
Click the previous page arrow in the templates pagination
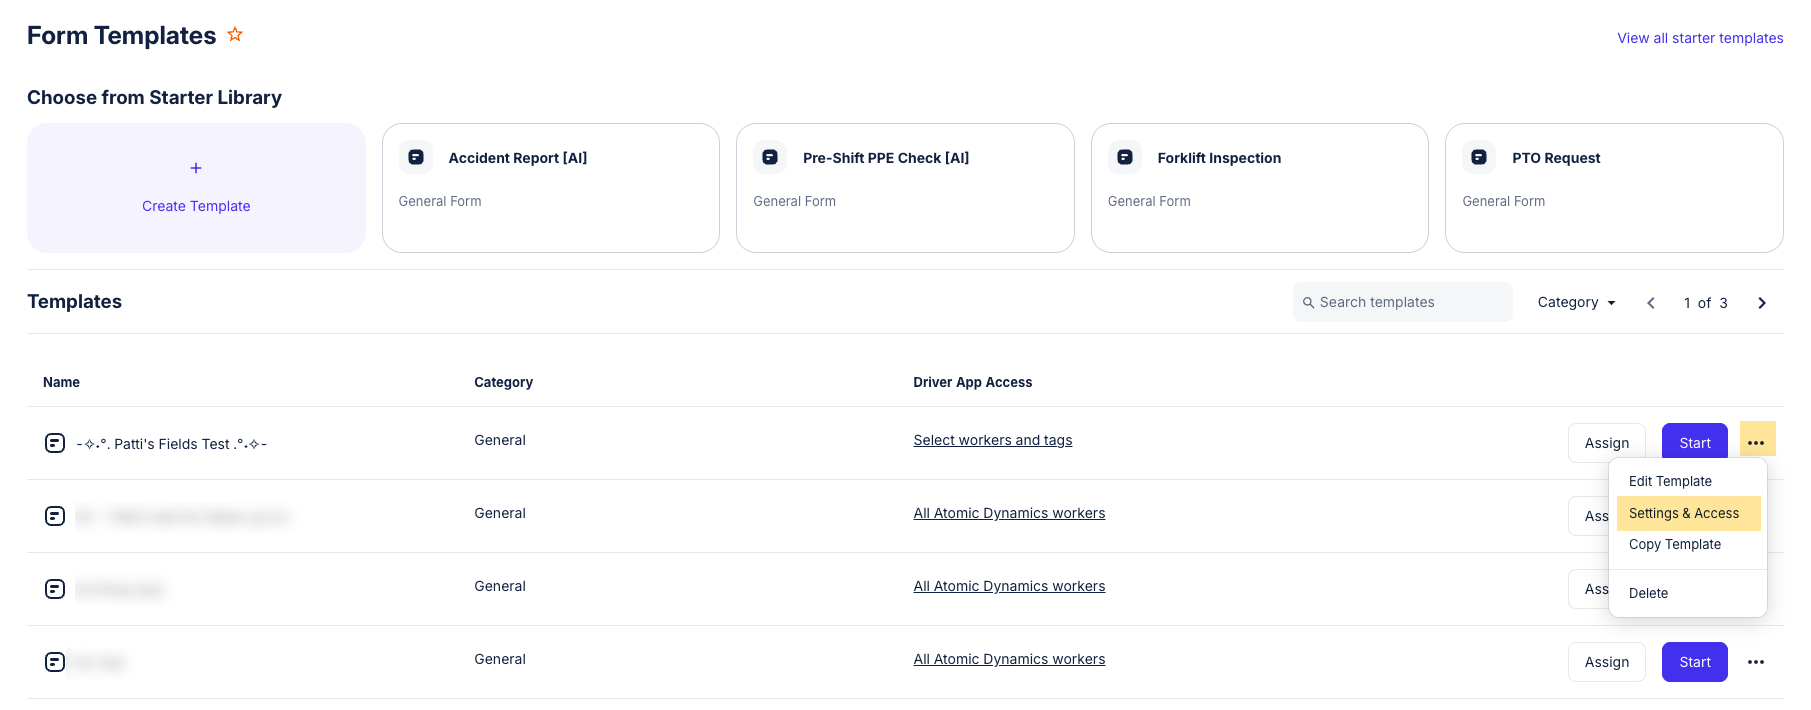[1651, 302]
